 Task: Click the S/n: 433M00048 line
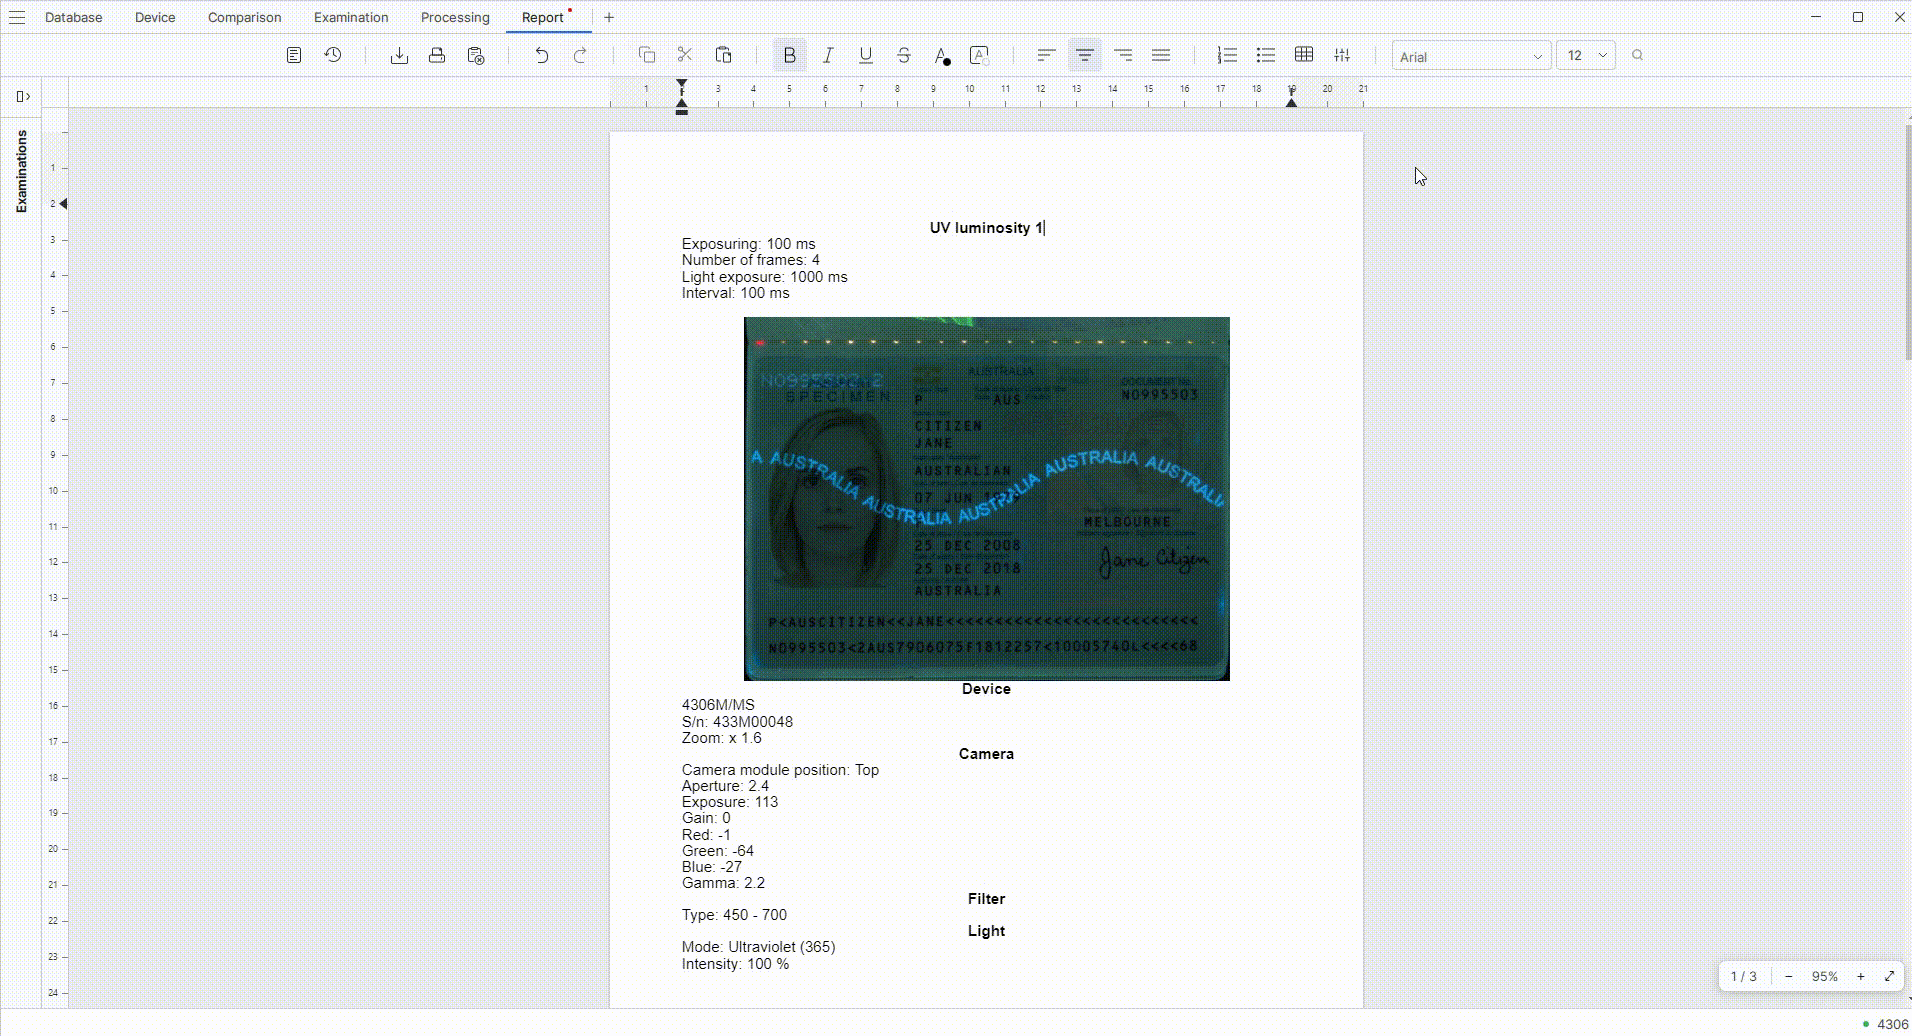[x=737, y=722]
